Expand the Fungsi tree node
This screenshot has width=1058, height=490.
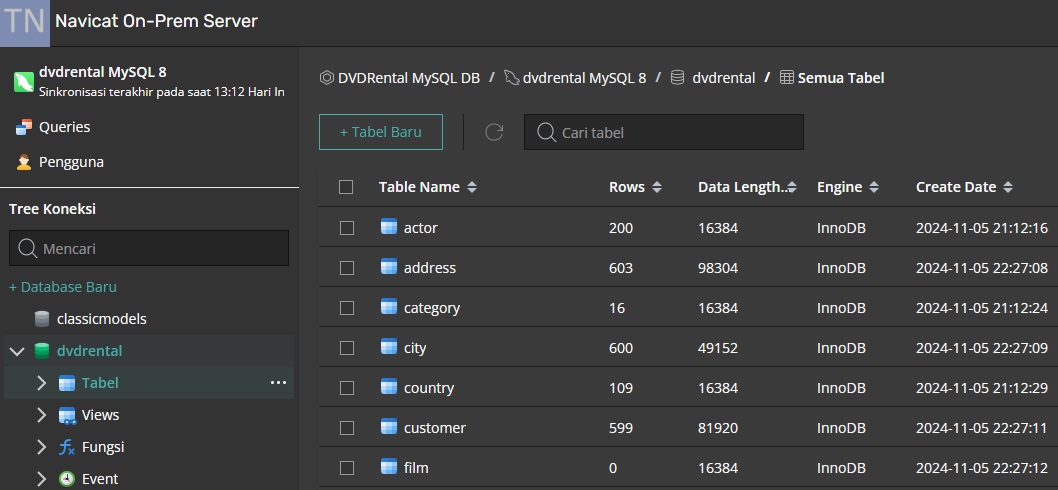tap(41, 447)
